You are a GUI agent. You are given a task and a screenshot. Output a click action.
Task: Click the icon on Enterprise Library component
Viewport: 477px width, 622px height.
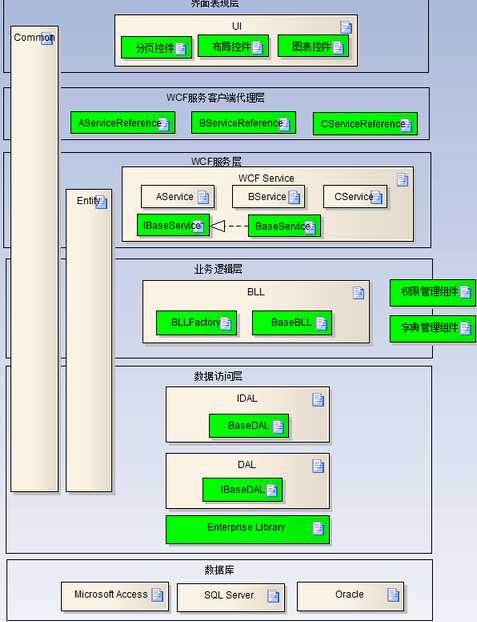(318, 528)
